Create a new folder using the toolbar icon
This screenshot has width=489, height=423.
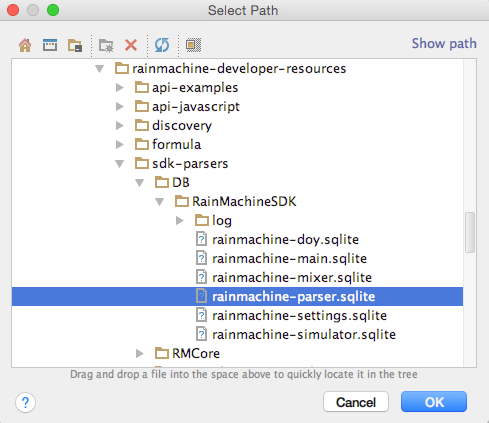tap(106, 45)
